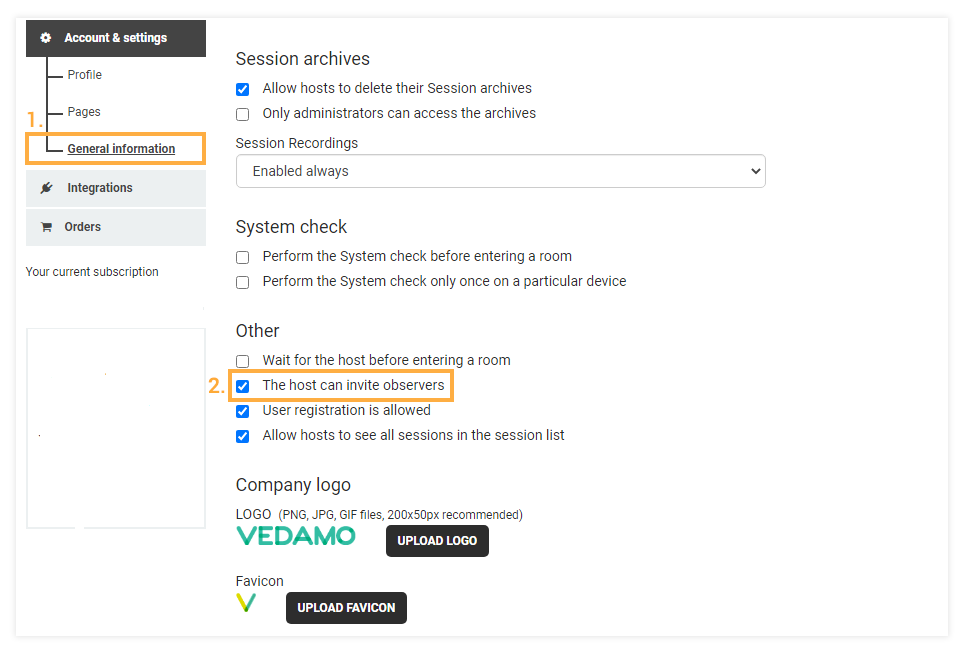Toggle Allow hosts to see all sessions
Viewport: 964px width, 654px height.
click(243, 436)
